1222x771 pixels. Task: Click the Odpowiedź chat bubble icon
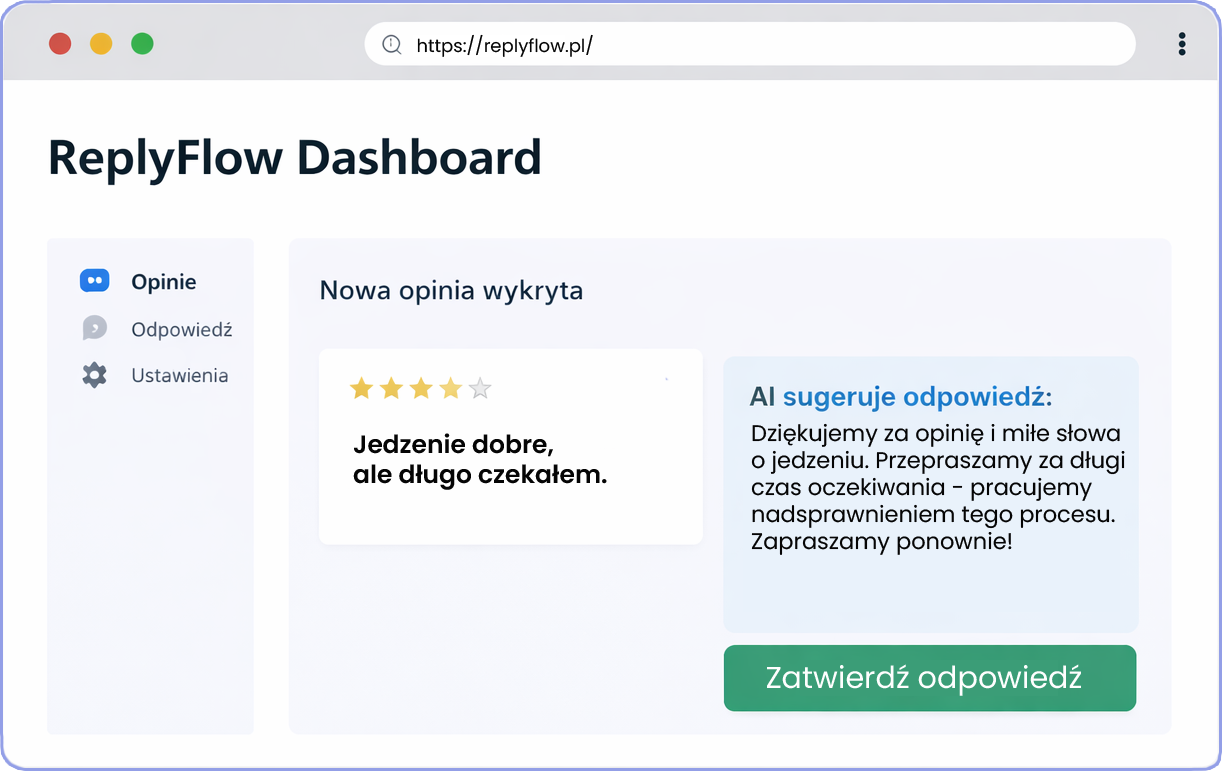point(94,328)
